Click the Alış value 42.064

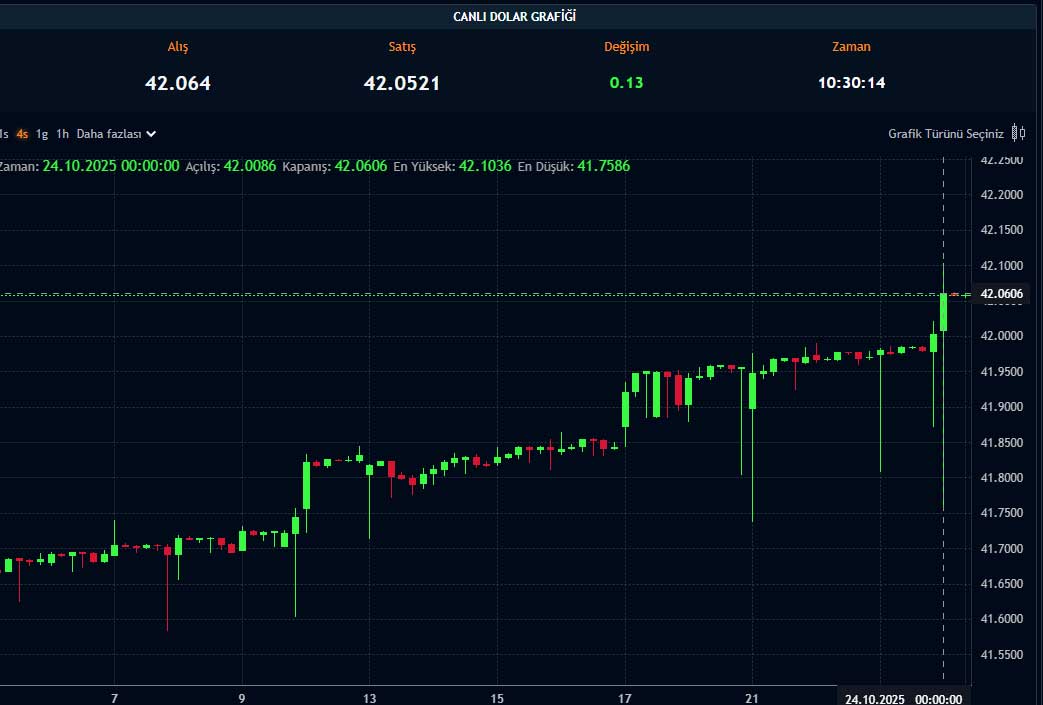tap(178, 83)
